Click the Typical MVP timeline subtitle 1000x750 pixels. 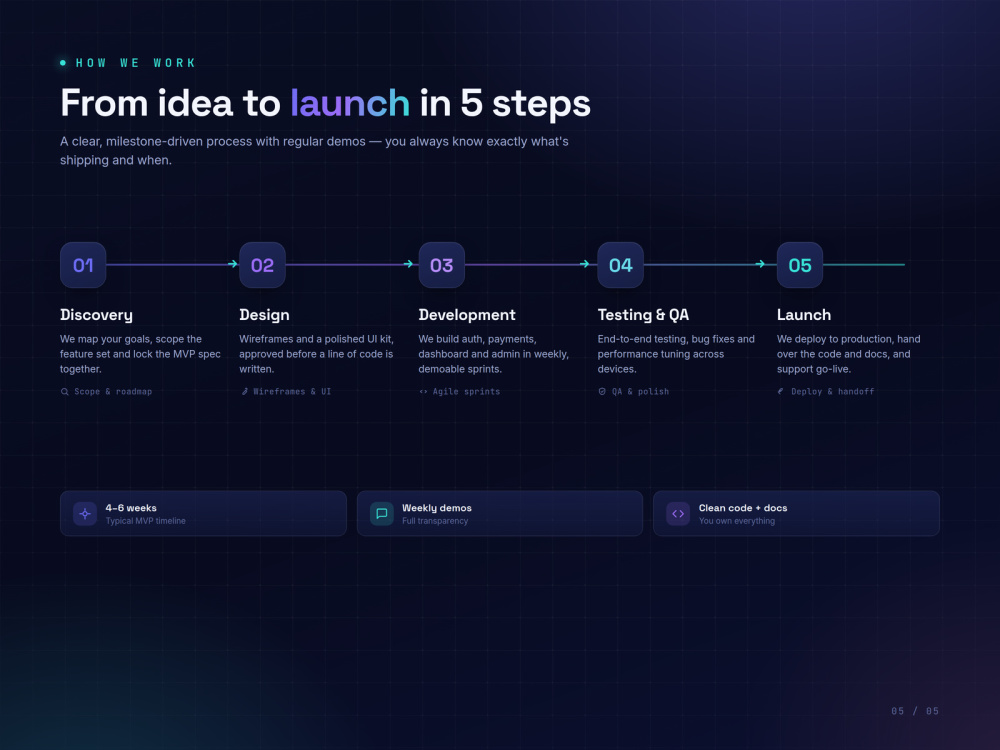pos(145,521)
